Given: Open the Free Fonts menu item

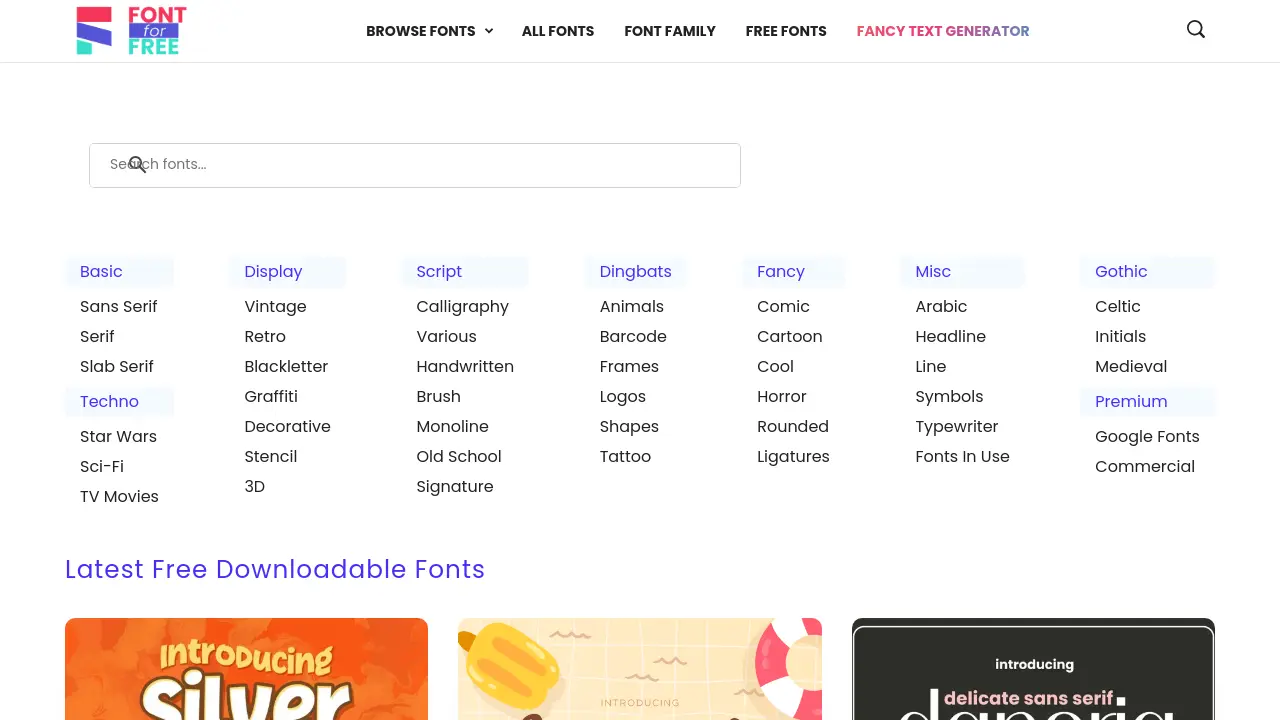Looking at the screenshot, I should pos(786,31).
